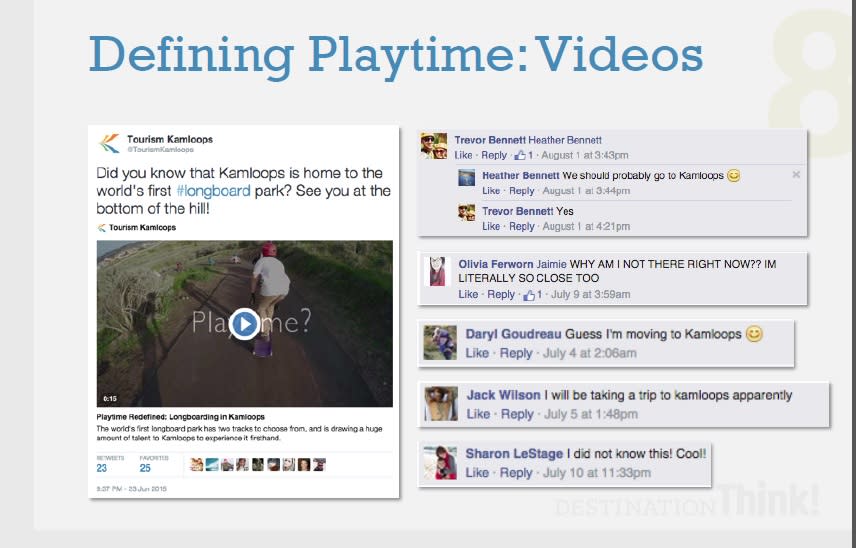Click timestamp August 1 at 3:43pm
856x548 pixels.
pyautogui.click(x=585, y=155)
